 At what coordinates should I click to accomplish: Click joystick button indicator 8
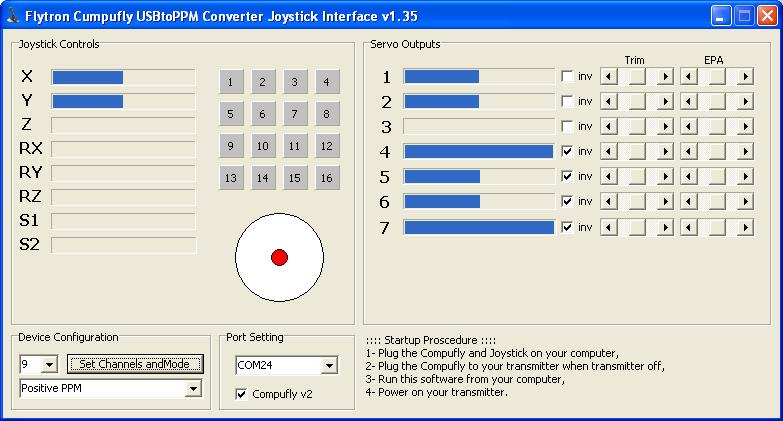(327, 114)
